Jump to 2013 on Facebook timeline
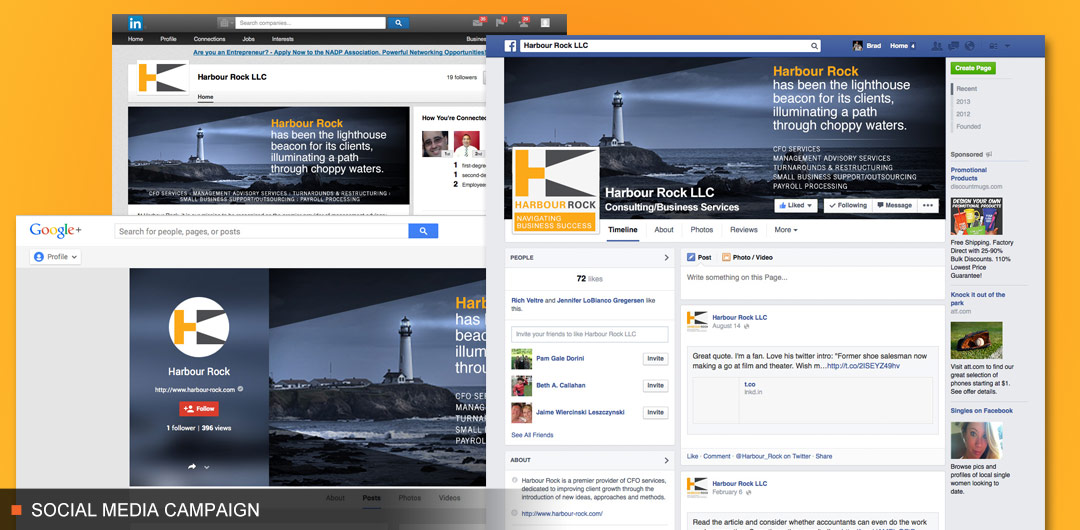The width and height of the screenshot is (1080, 530). click(963, 101)
